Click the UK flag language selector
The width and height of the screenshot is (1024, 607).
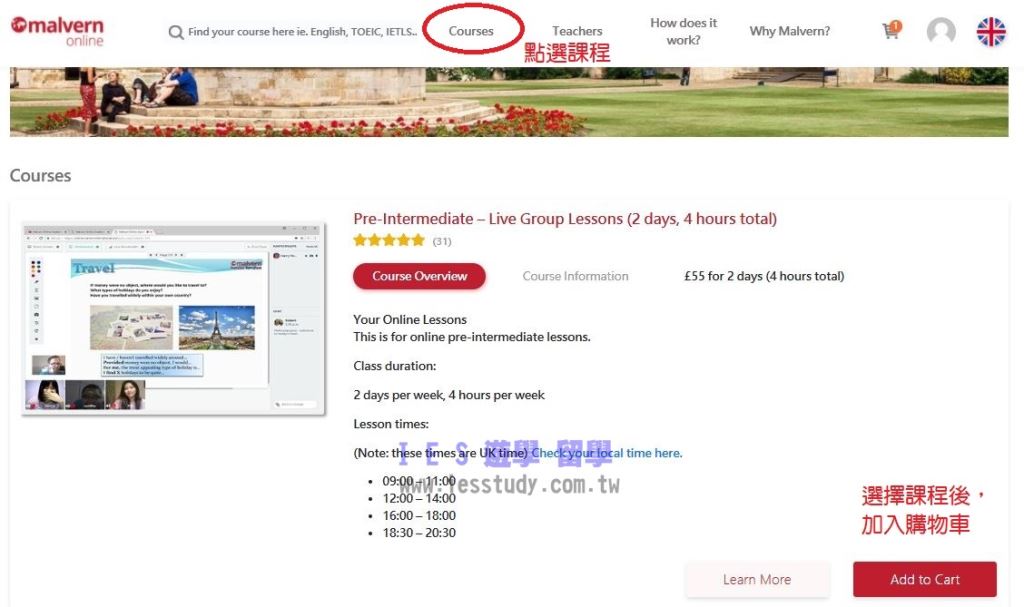[x=991, y=31]
